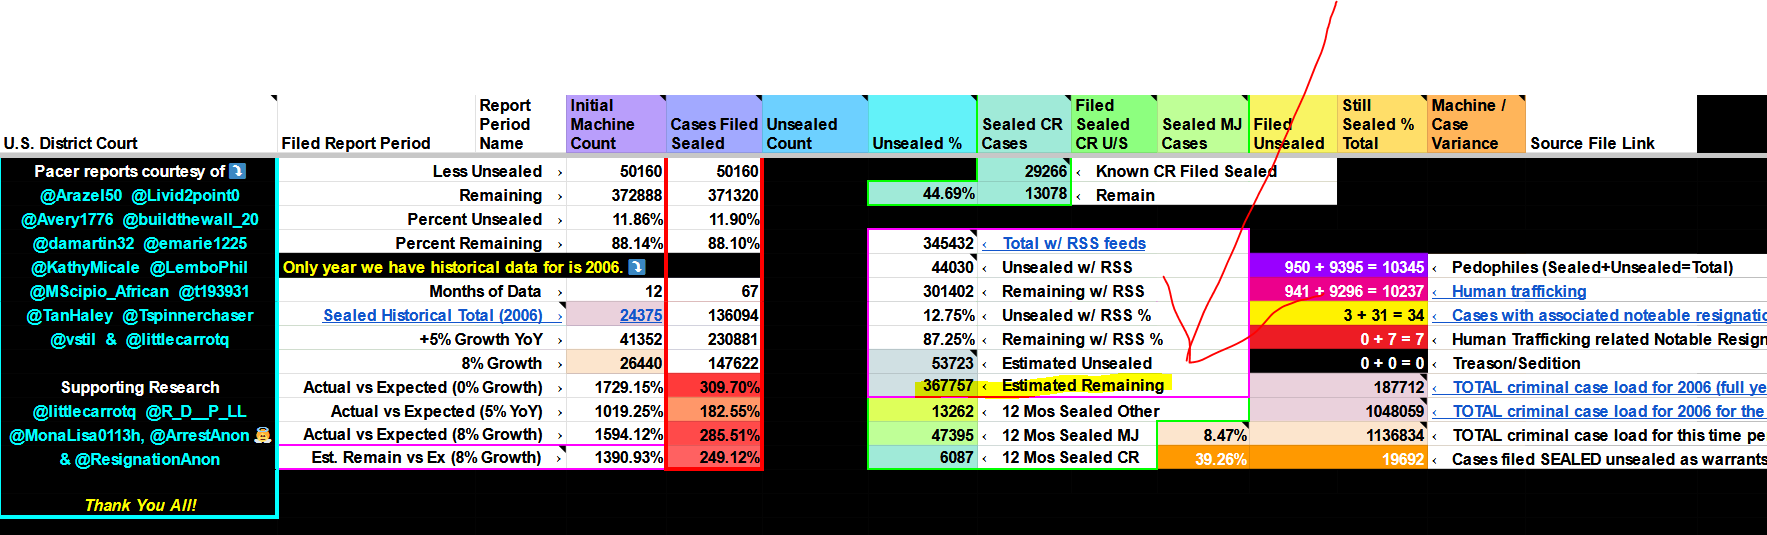Click the 'Thank You All!' text
The width and height of the screenshot is (1767, 535).
(140, 505)
